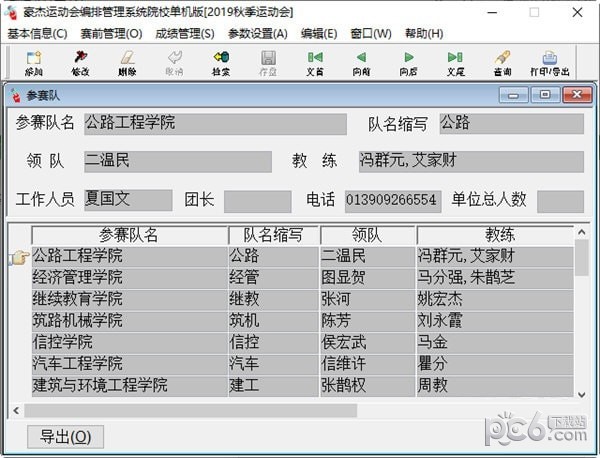Click the Delete (删除) toolbar icon
The image size is (600, 458).
click(127, 63)
